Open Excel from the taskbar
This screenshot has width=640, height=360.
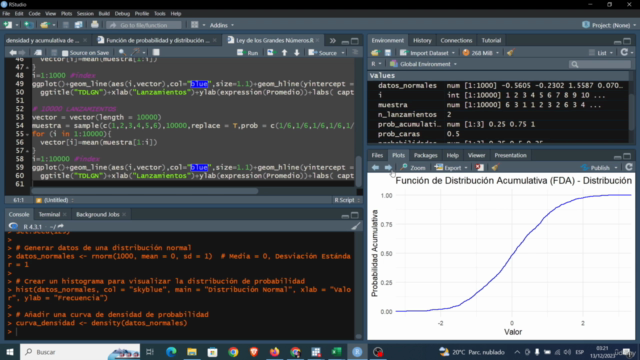click(336, 352)
